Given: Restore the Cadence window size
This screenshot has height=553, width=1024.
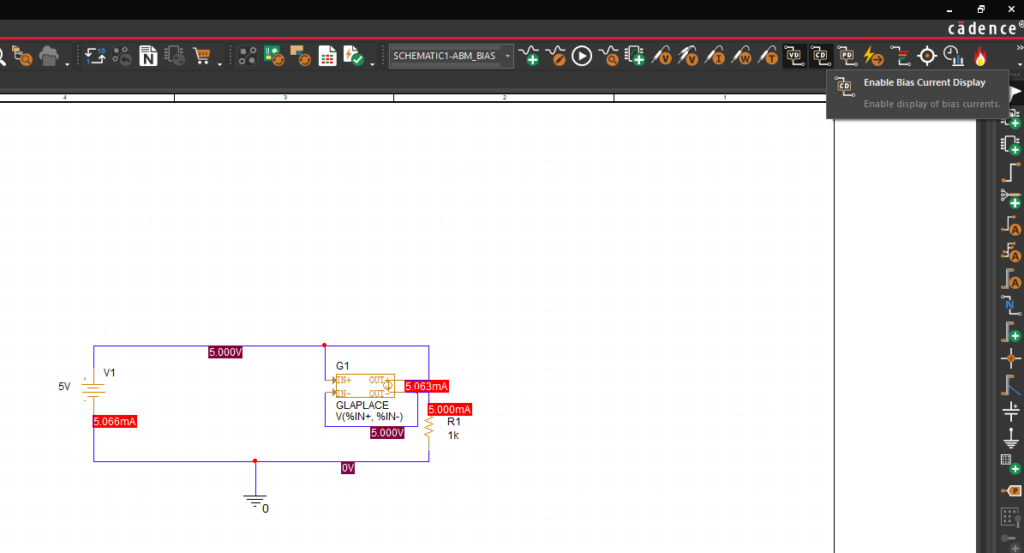Looking at the screenshot, I should [980, 9].
